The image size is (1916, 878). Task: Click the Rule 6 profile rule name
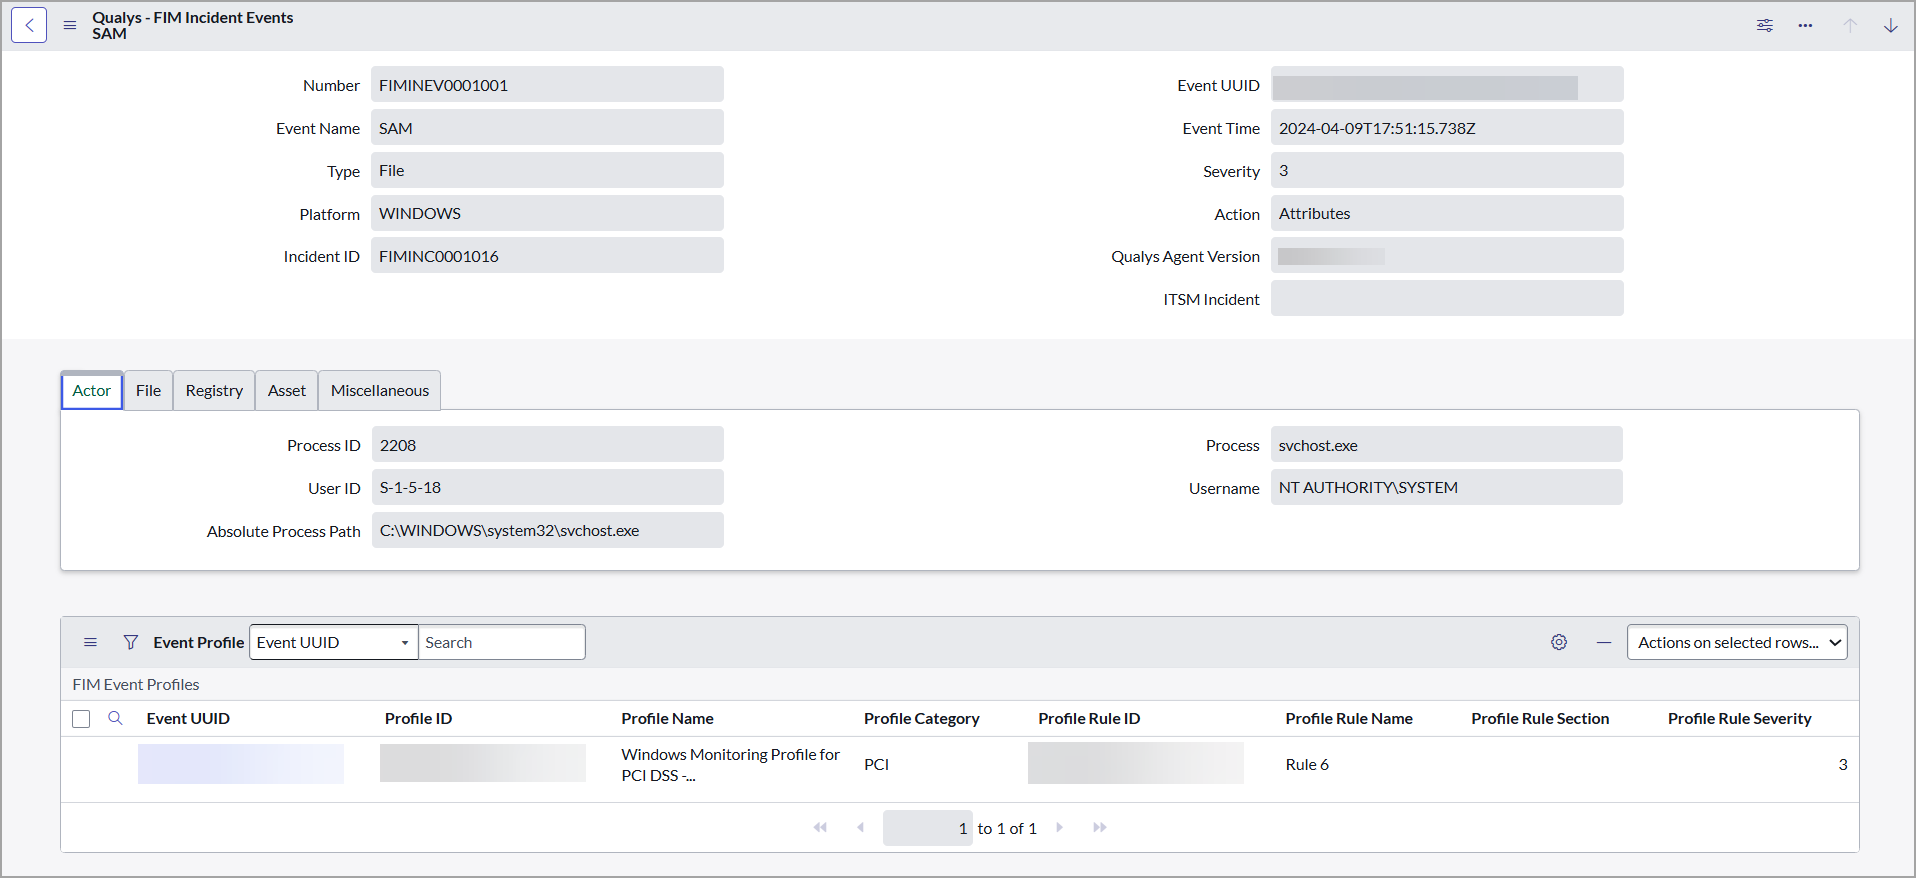(1307, 765)
